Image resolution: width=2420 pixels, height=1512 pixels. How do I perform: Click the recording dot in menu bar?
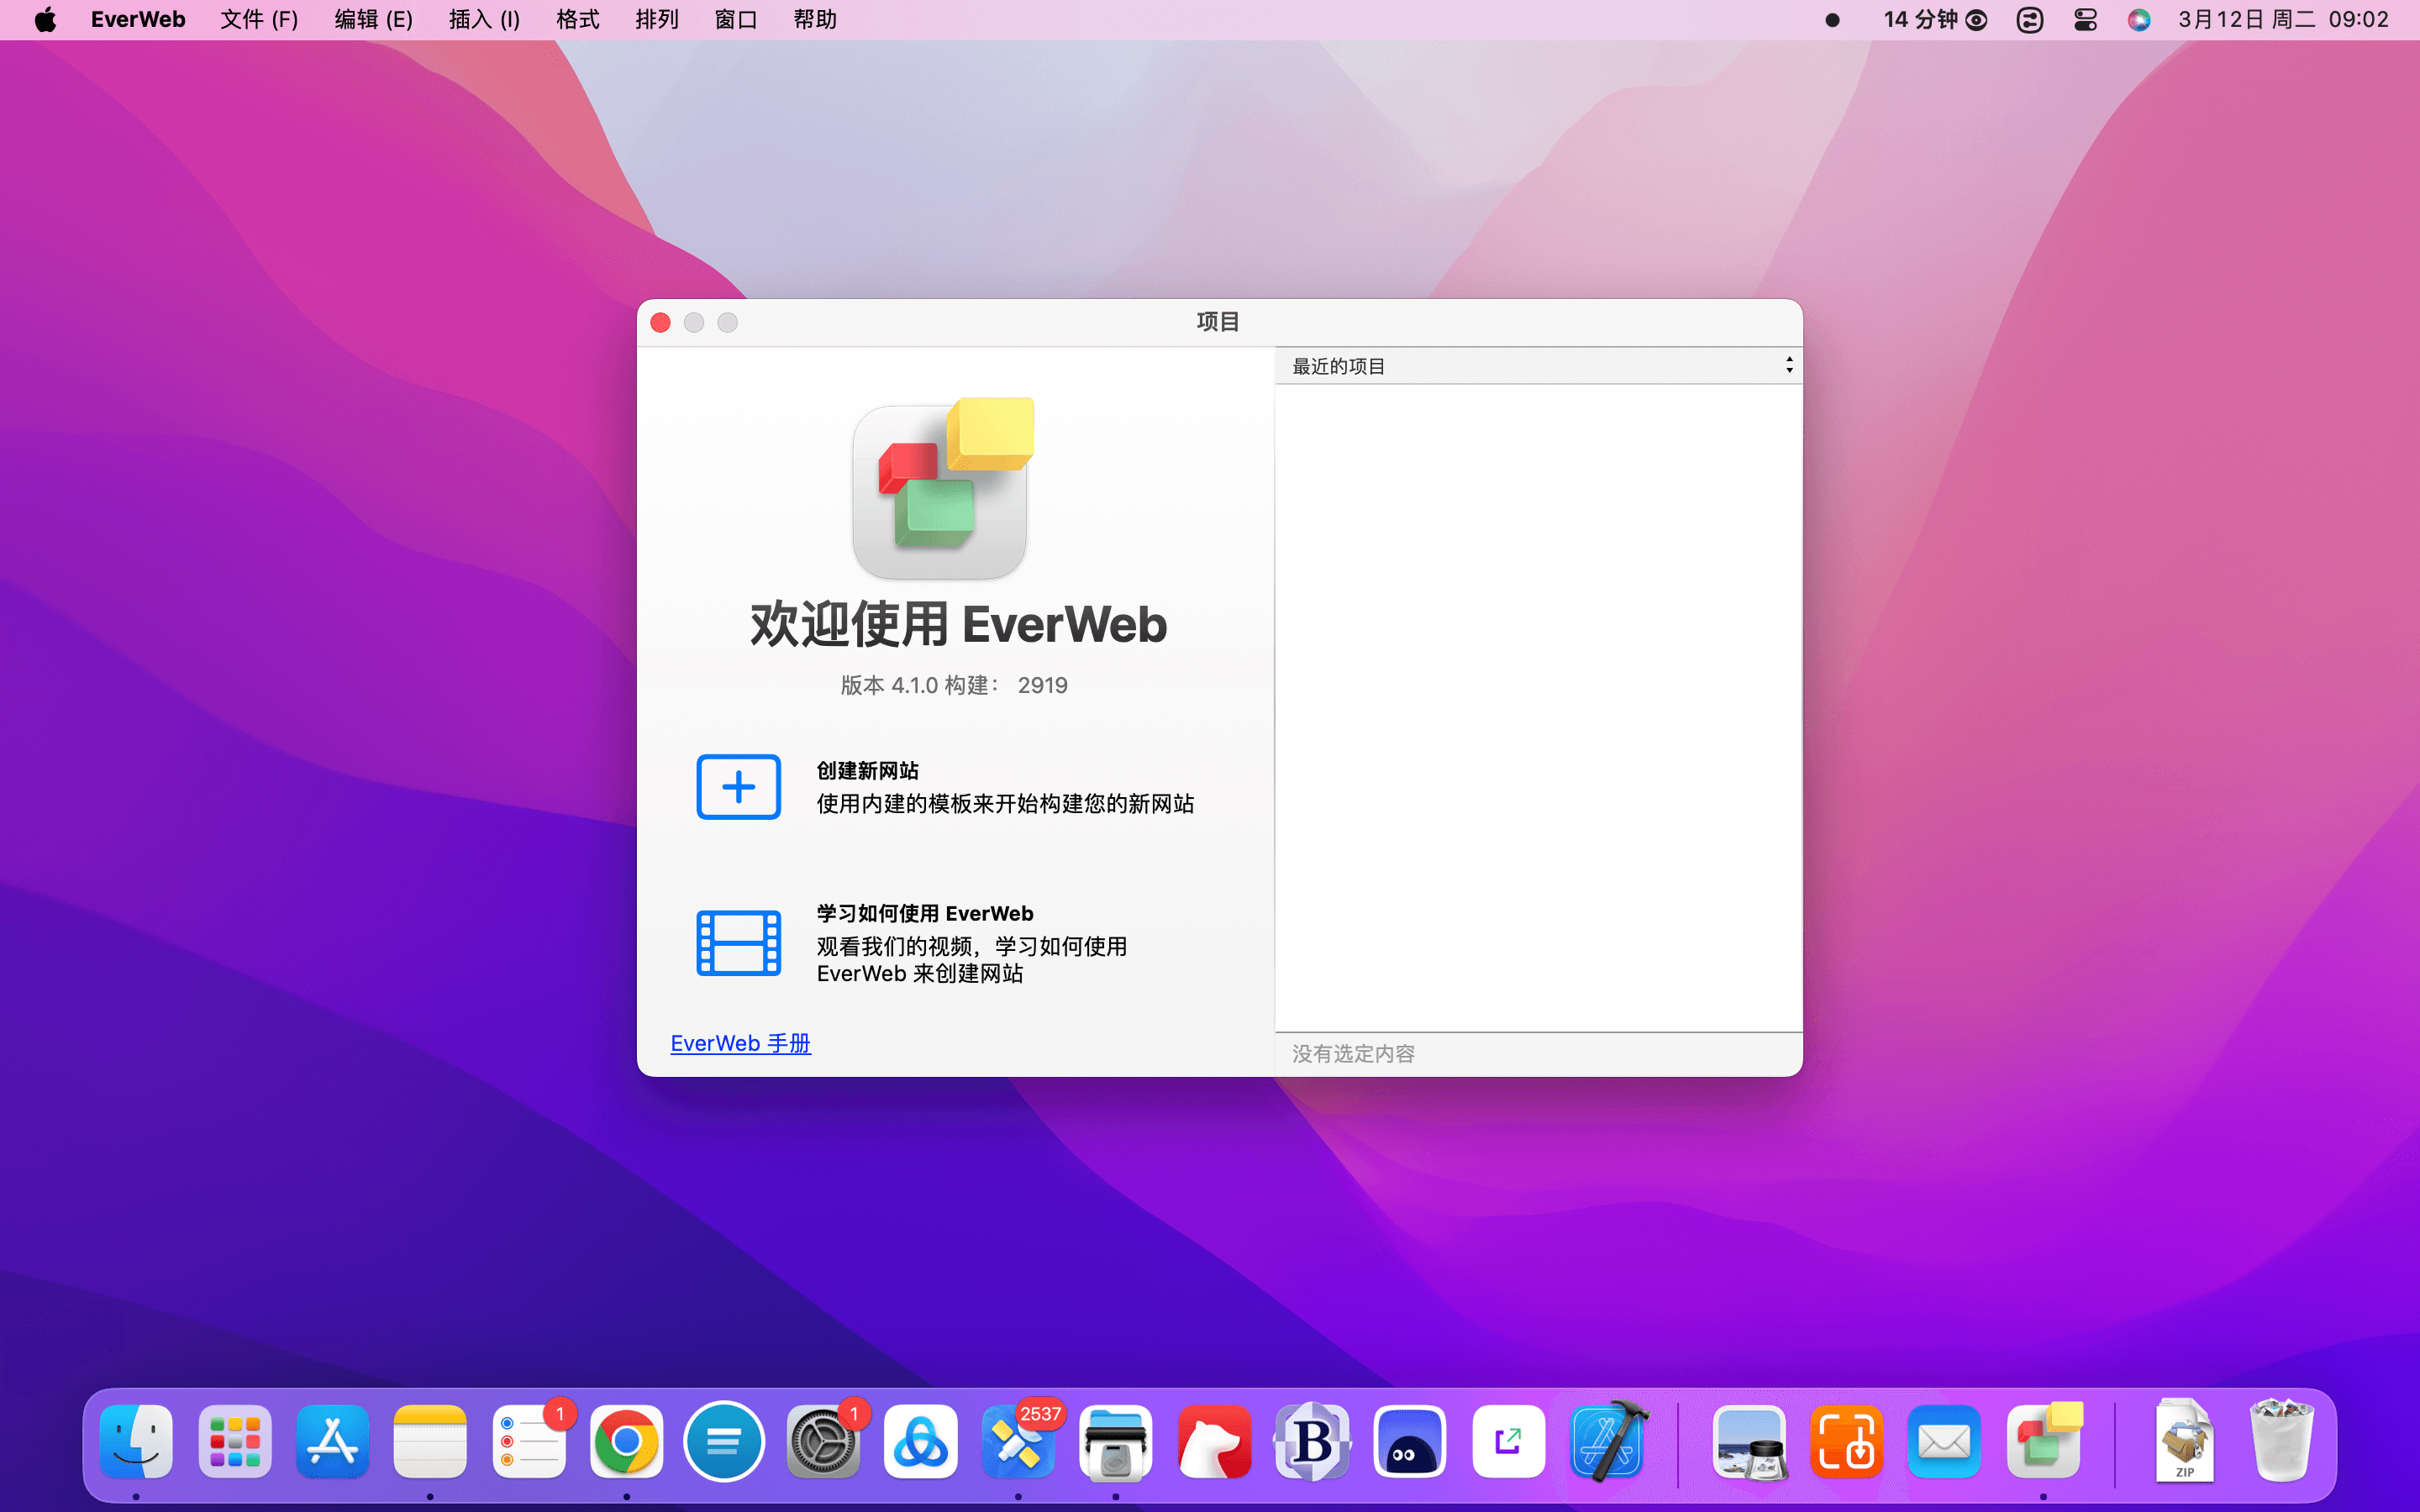click(1832, 19)
